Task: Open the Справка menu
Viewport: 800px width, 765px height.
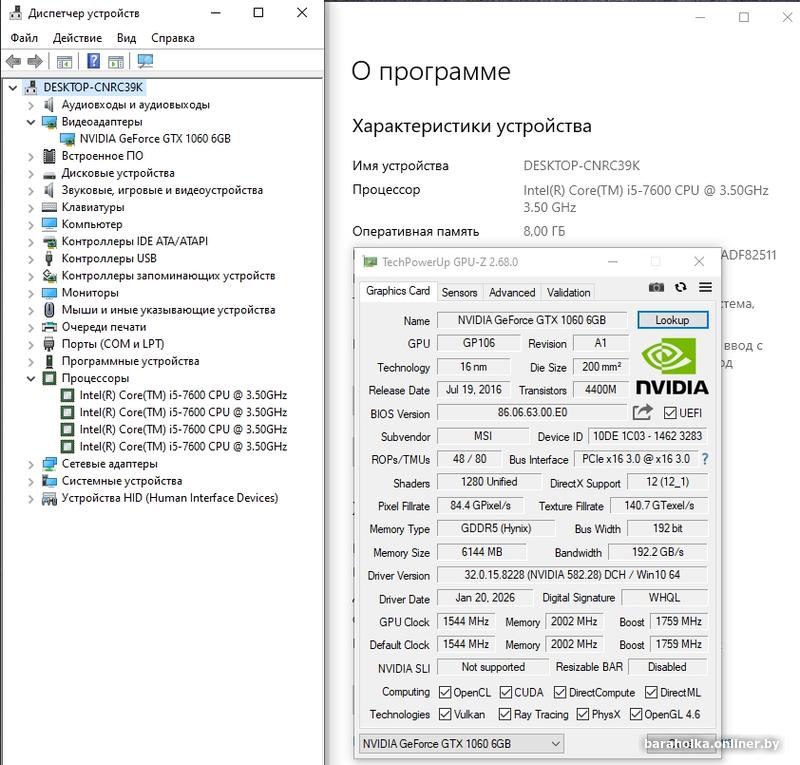Action: (172, 38)
